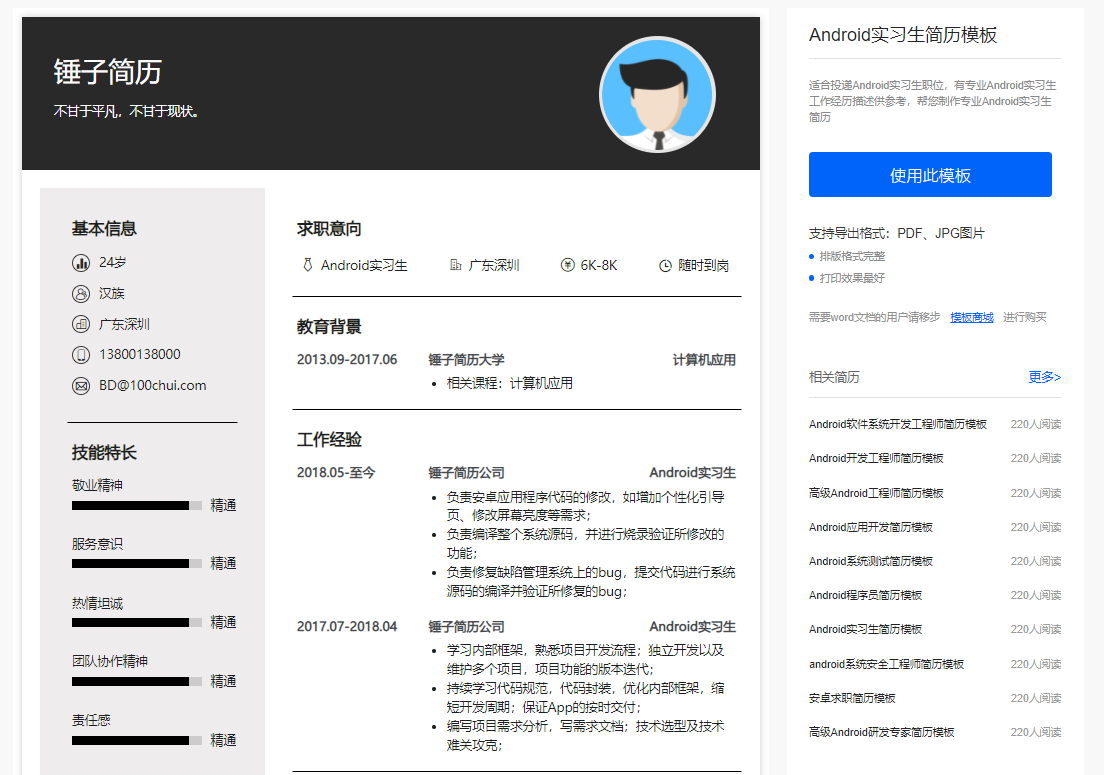Viewport: 1104px width, 775px height.
Task: Click the yen salary icon beside 6K-8K
Action: click(x=567, y=265)
